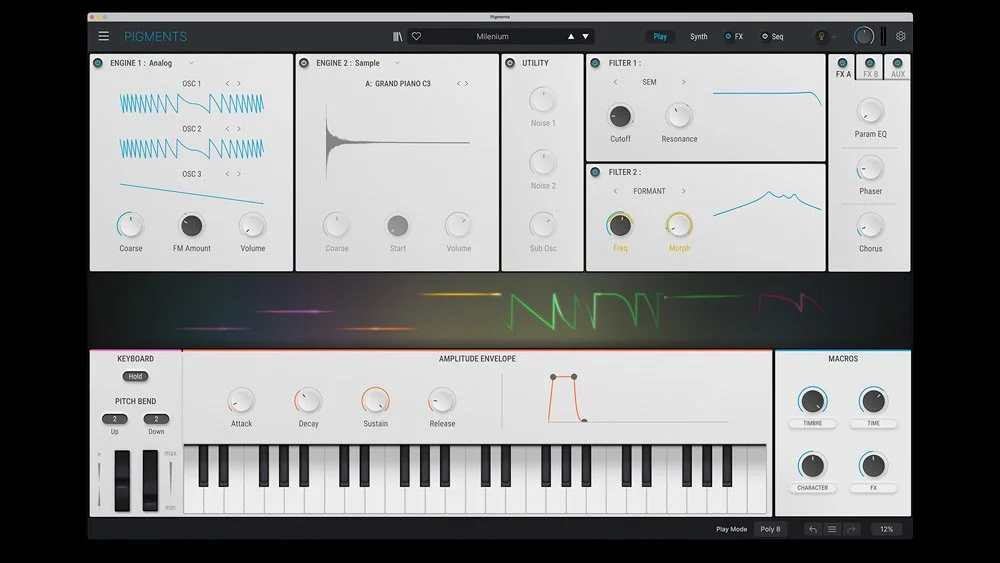Switch Filter 2 Formant to next type
The height and width of the screenshot is (563, 1000).
tap(684, 191)
